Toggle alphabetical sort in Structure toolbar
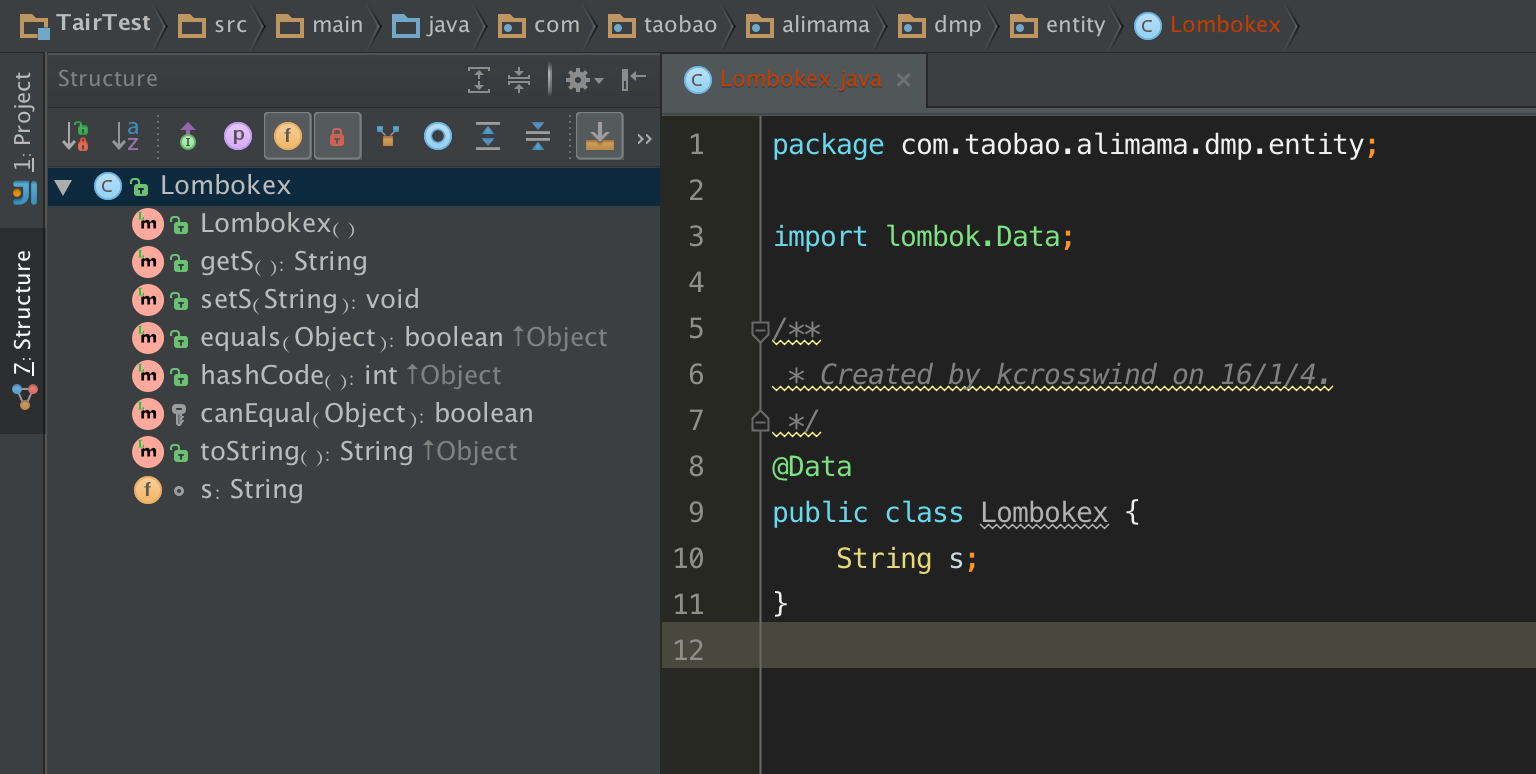1536x774 pixels. pos(126,136)
